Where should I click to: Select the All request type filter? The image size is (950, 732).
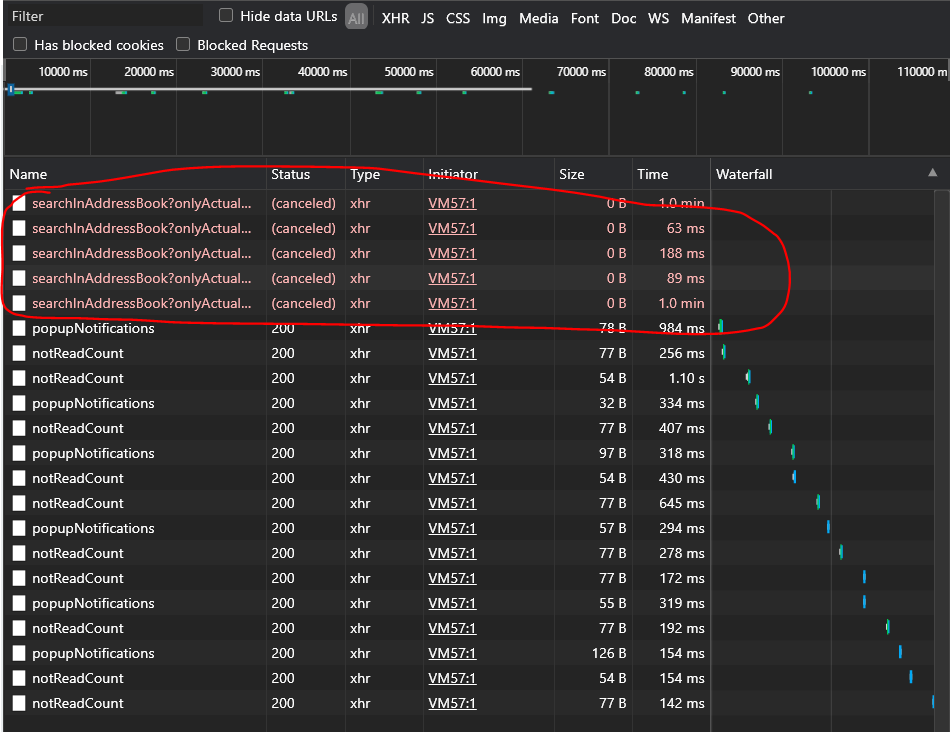(x=356, y=18)
